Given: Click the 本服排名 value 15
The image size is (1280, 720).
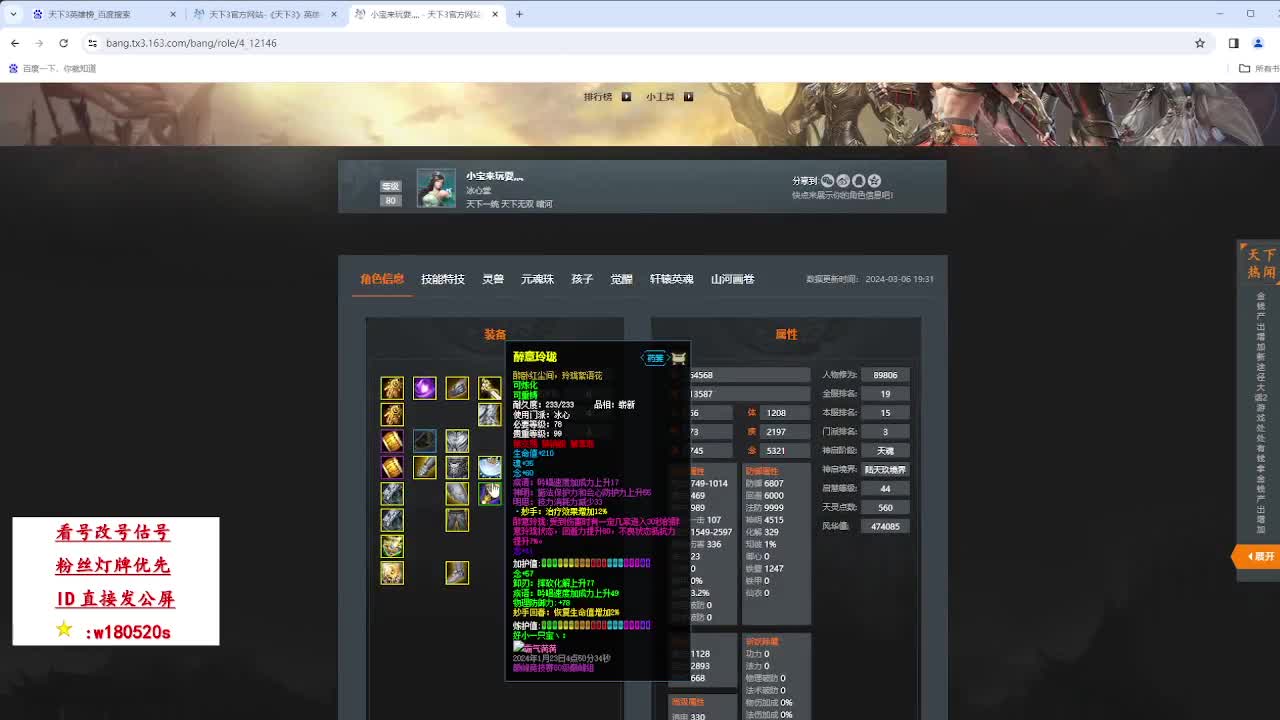Looking at the screenshot, I should coord(885,413).
